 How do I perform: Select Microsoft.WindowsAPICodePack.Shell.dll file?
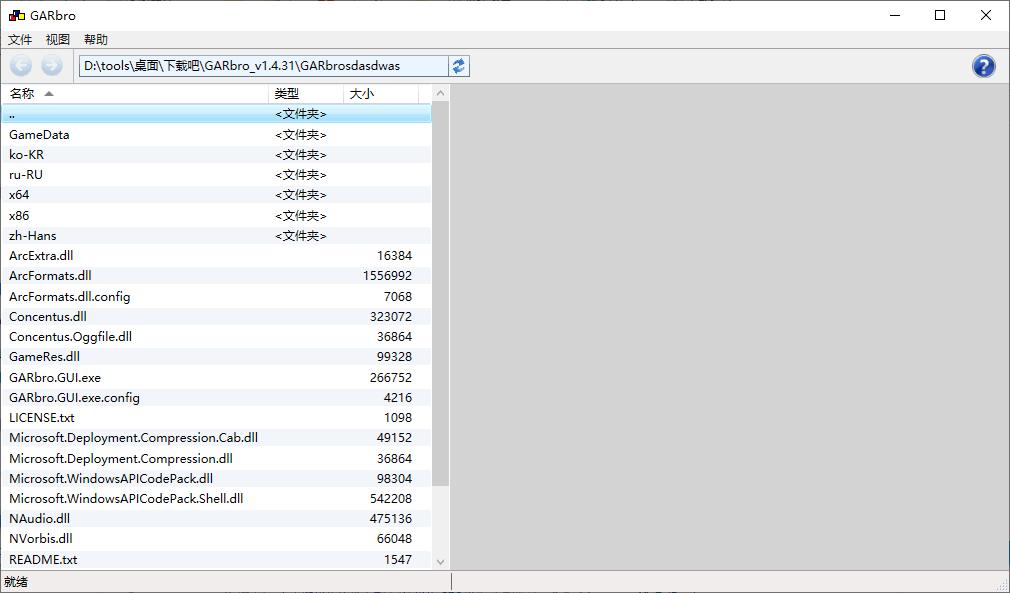216,498
